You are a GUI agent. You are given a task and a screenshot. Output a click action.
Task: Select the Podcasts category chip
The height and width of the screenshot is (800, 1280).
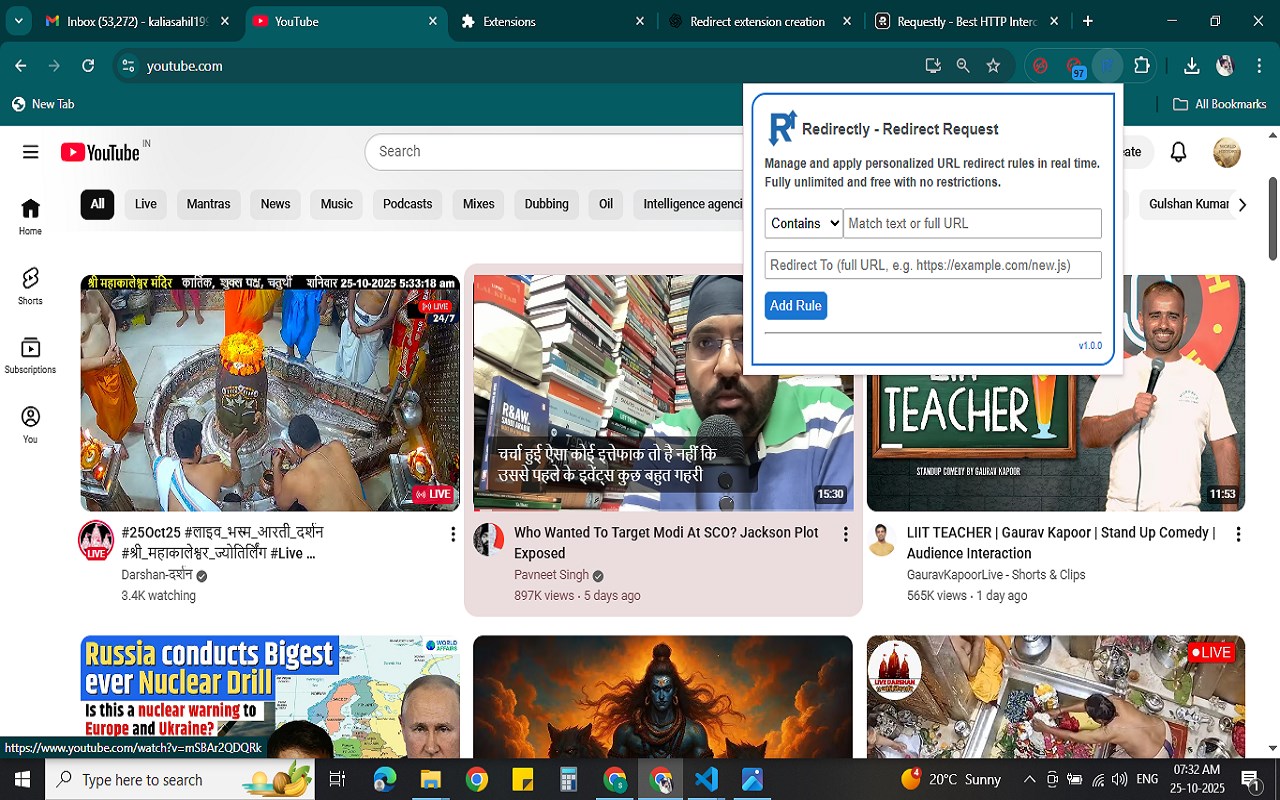407,204
